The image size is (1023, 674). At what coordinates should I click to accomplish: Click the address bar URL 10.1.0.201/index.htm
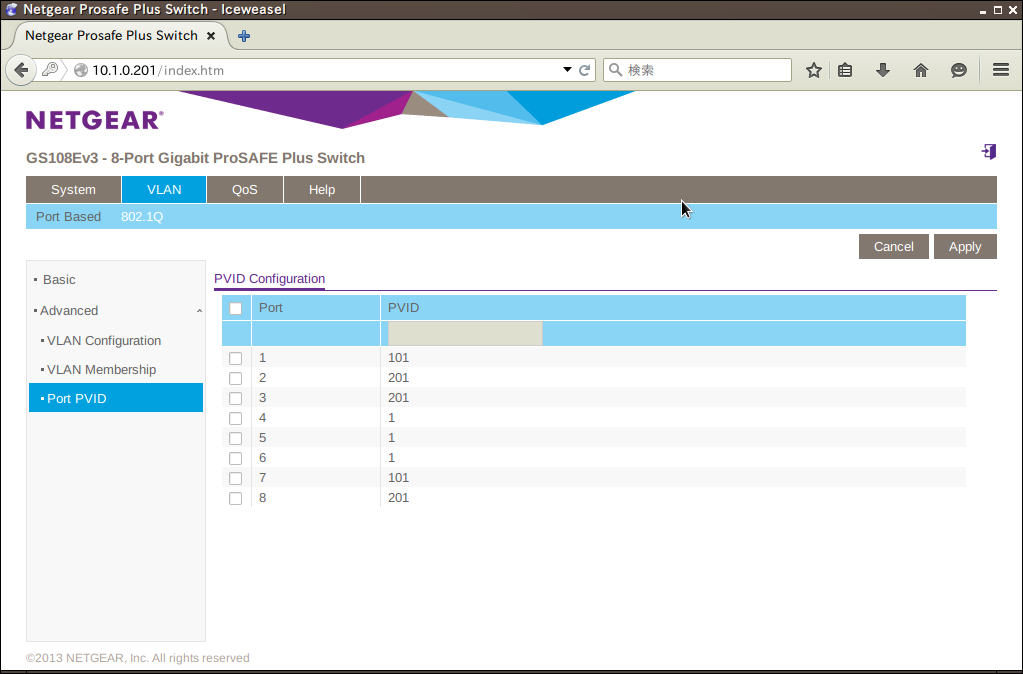pos(158,70)
